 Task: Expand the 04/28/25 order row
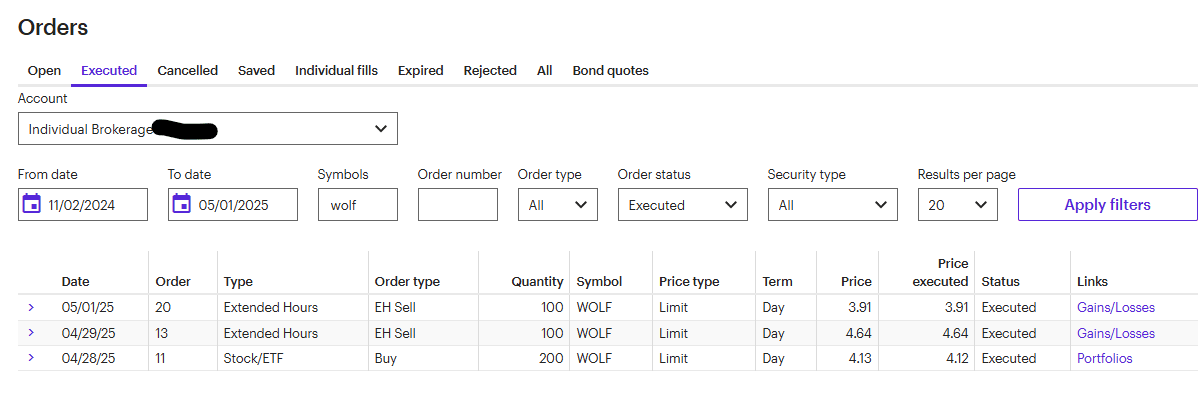(31, 357)
